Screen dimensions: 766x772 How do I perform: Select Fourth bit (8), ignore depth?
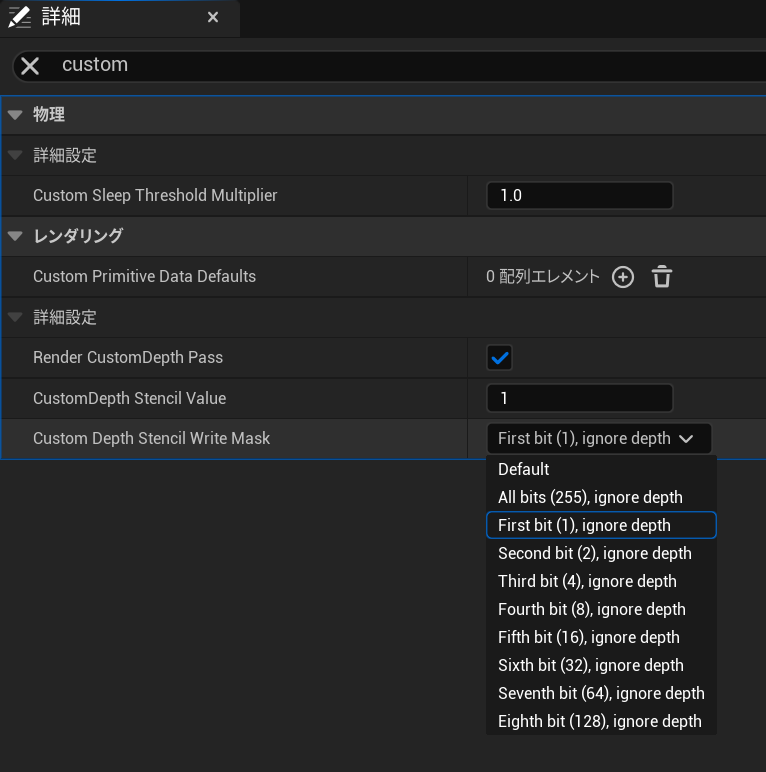(601, 610)
